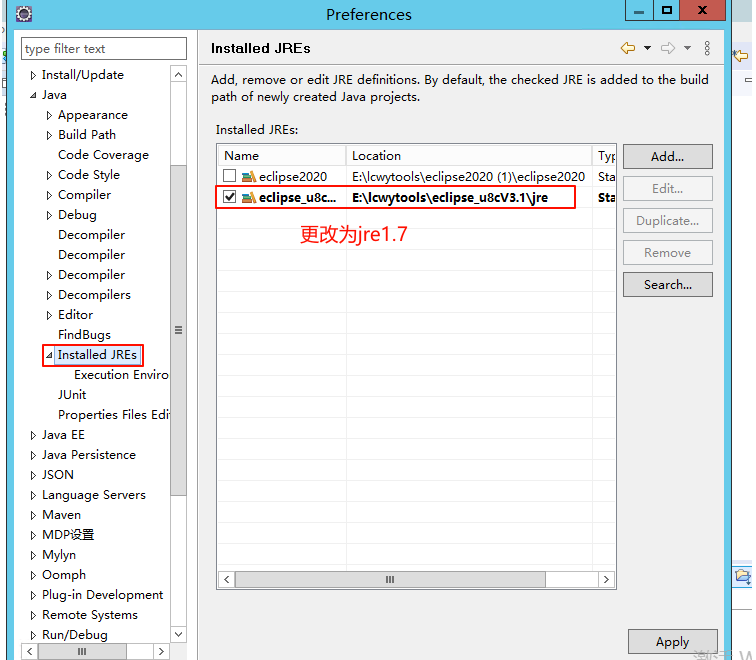The image size is (756, 660).
Task: Click the Type column header
Action: point(604,156)
